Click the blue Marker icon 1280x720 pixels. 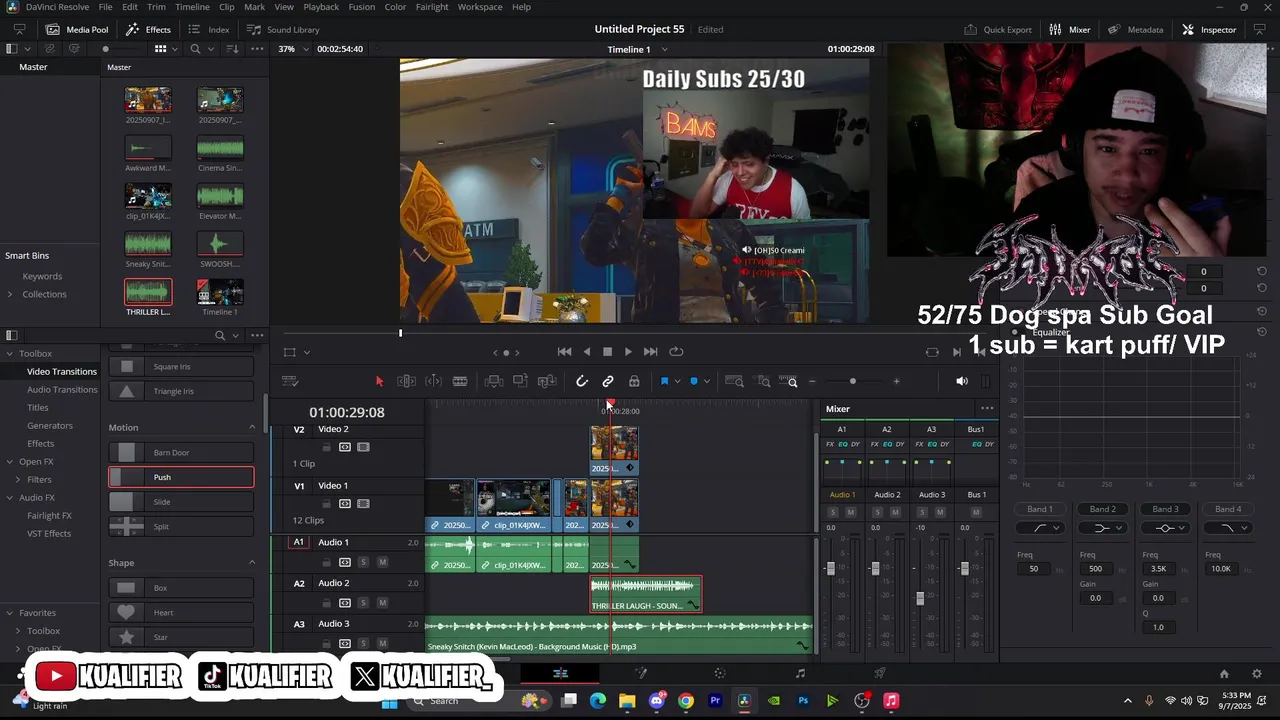694,381
